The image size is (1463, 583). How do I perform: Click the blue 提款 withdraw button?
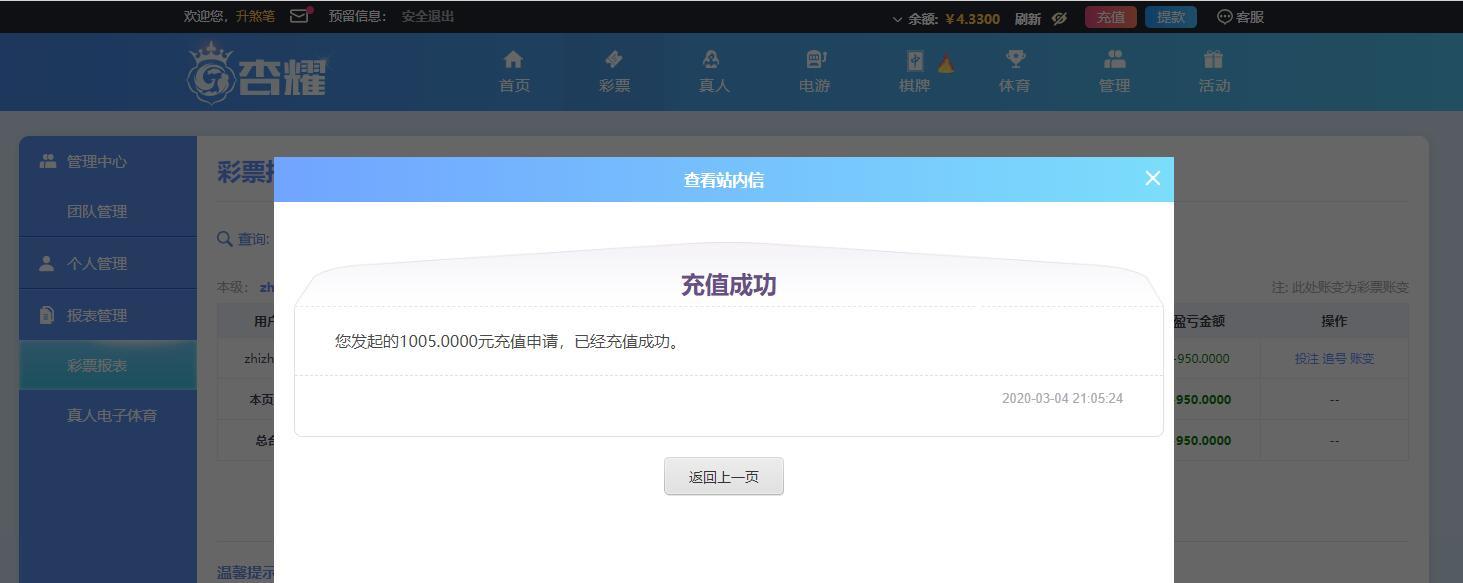(x=1170, y=17)
